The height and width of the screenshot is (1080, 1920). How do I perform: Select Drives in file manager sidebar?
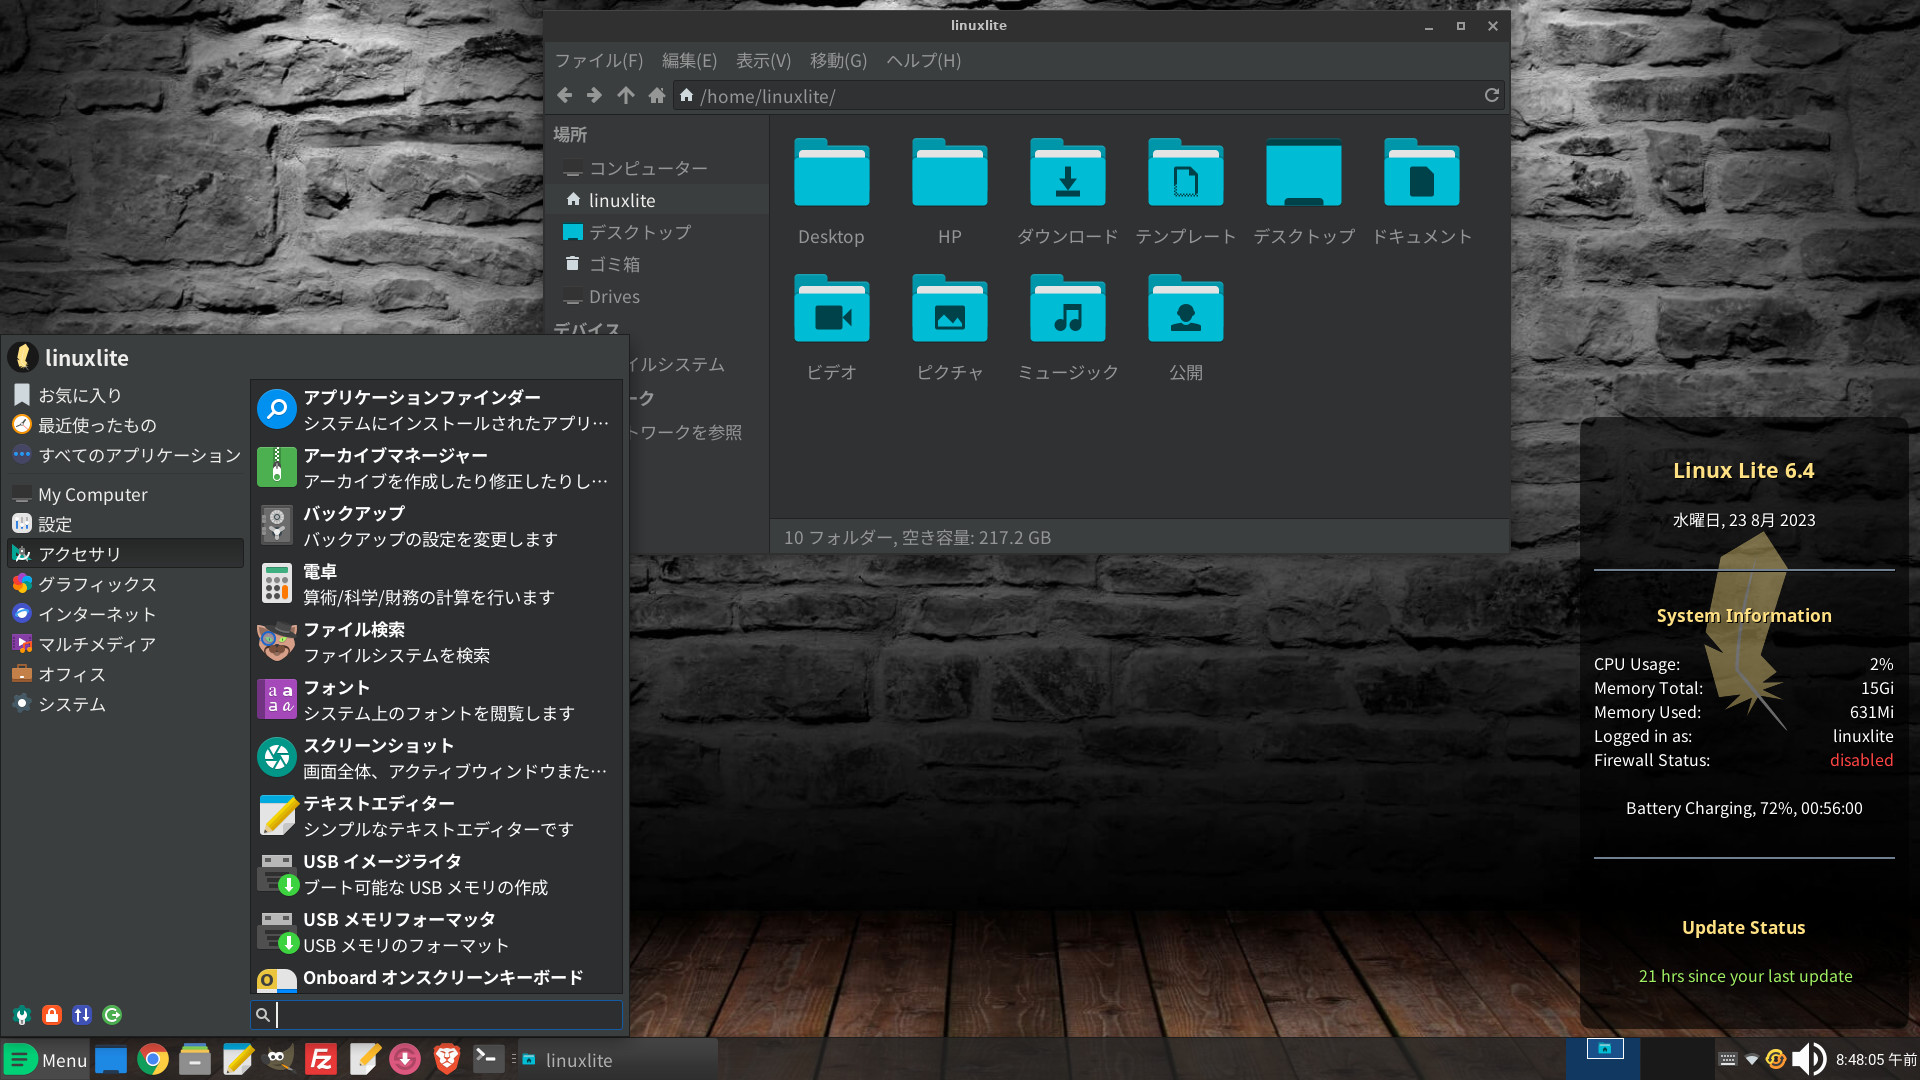[657, 296]
